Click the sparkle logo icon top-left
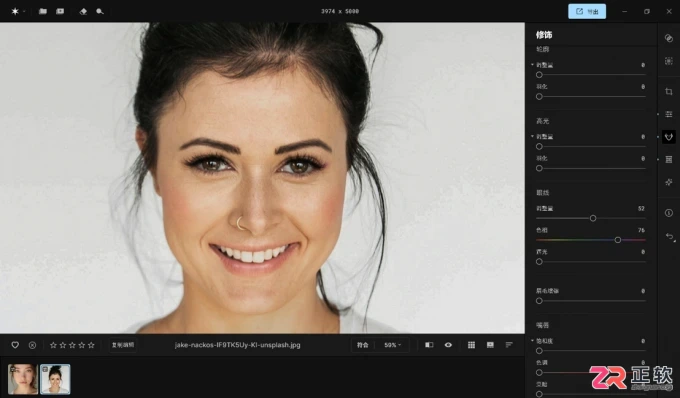The image size is (680, 398). pyautogui.click(x=15, y=11)
